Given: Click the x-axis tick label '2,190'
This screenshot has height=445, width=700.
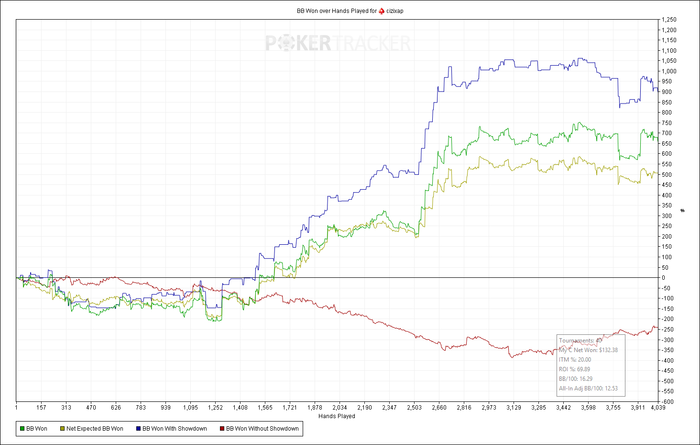Looking at the screenshot, I should click(364, 408).
